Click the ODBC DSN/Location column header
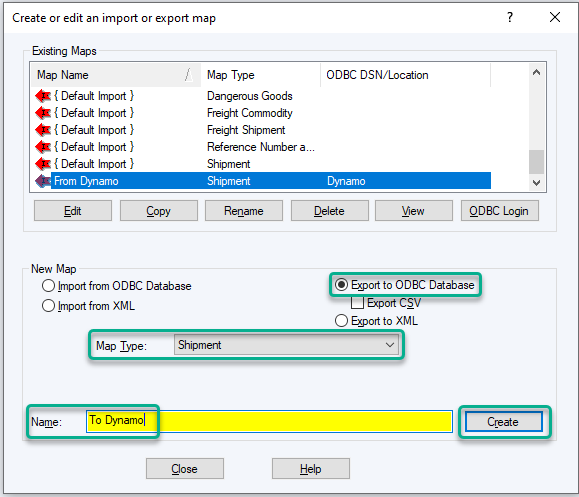Screen dimensions: 579x497 pyautogui.click(x=405, y=75)
